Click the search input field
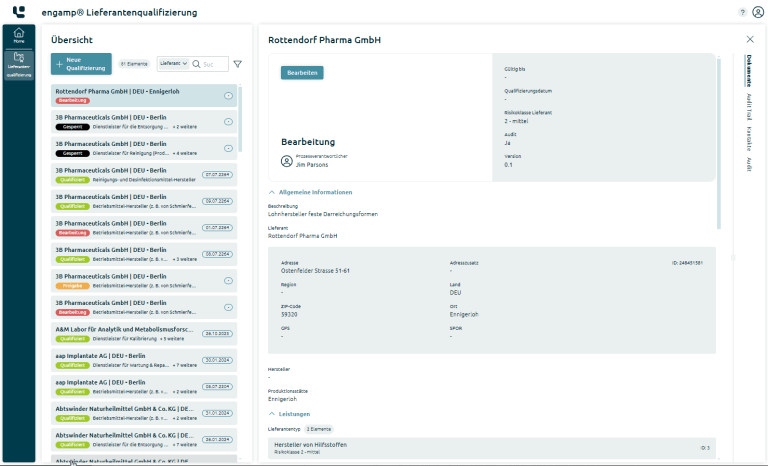Image resolution: width=768 pixels, height=466 pixels. [215, 64]
